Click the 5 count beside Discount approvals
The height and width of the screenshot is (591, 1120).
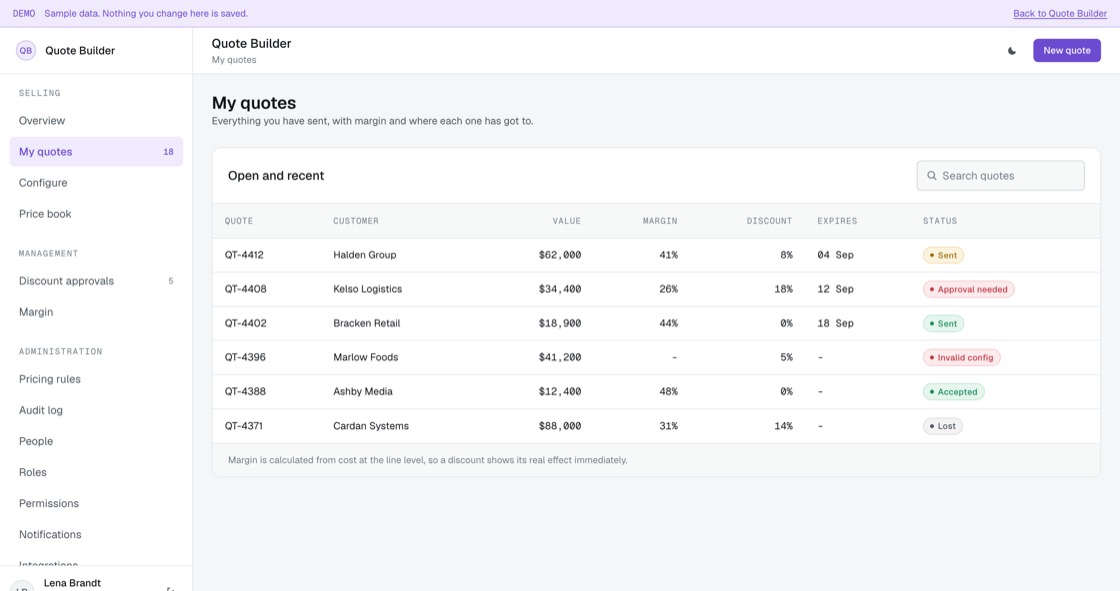pos(171,281)
